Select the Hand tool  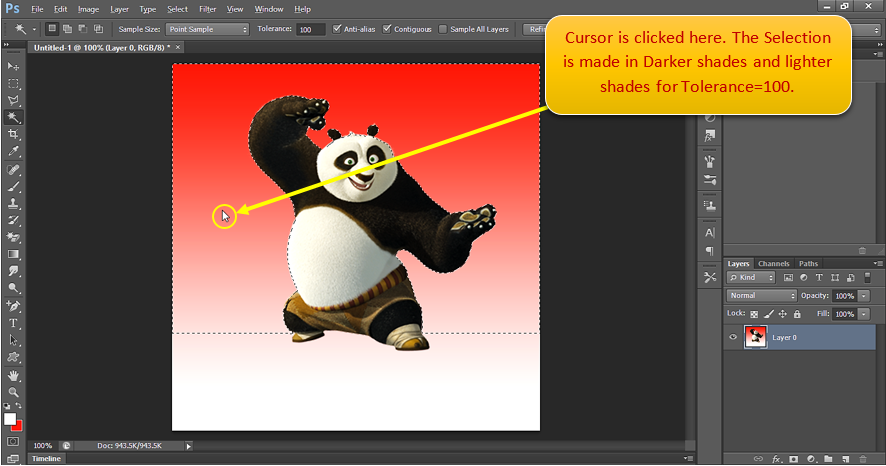click(13, 376)
